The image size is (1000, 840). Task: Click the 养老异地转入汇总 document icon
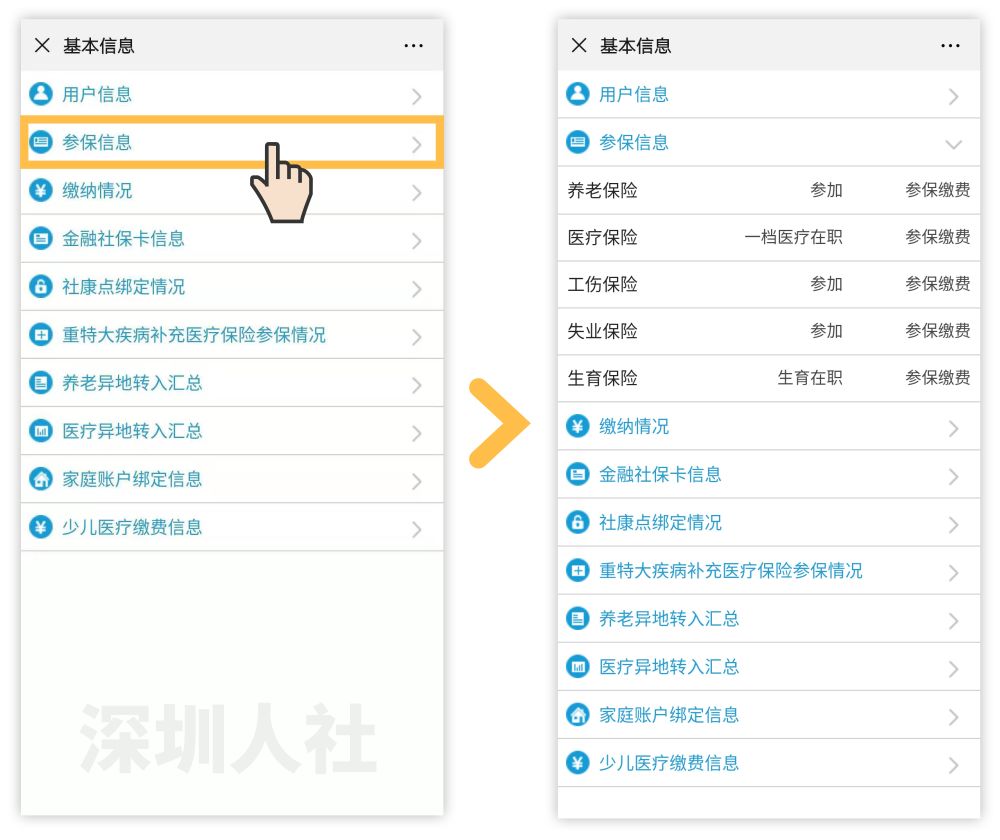[40, 382]
